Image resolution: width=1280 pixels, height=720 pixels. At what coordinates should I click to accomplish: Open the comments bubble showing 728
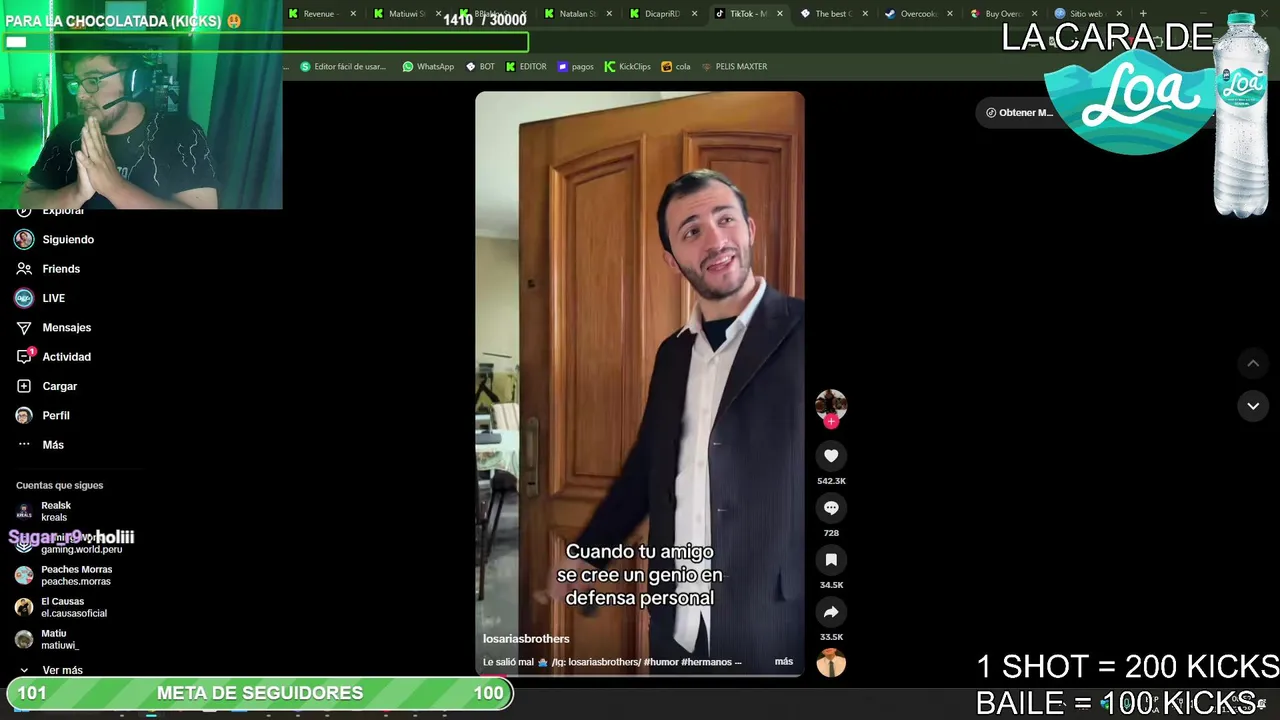[831, 508]
